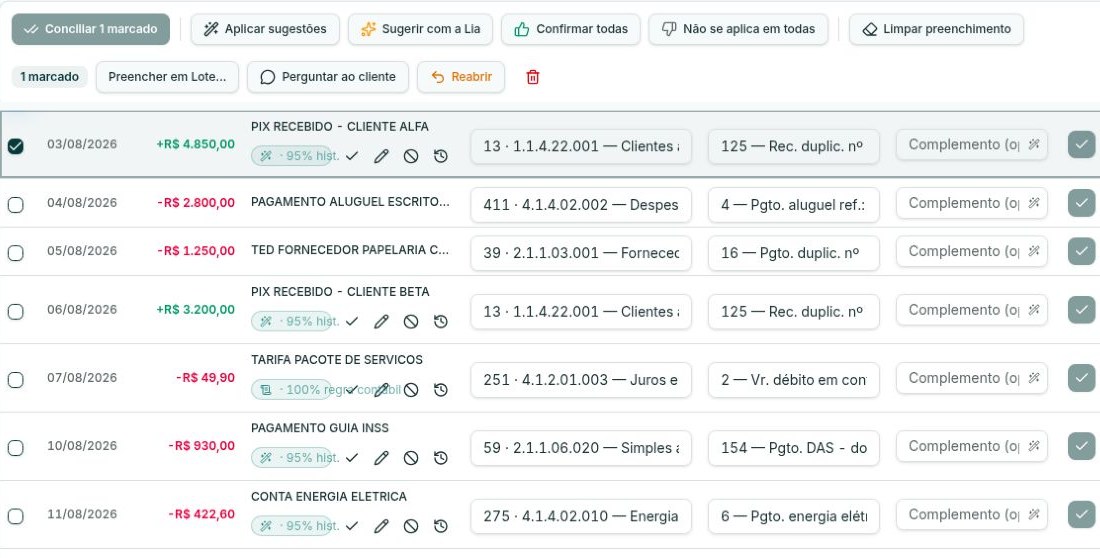Viewport: 1100px width, 558px height.
Task: Open account dropdown 251 · 4.1.2.01.003 Juros
Action: pyautogui.click(x=581, y=380)
